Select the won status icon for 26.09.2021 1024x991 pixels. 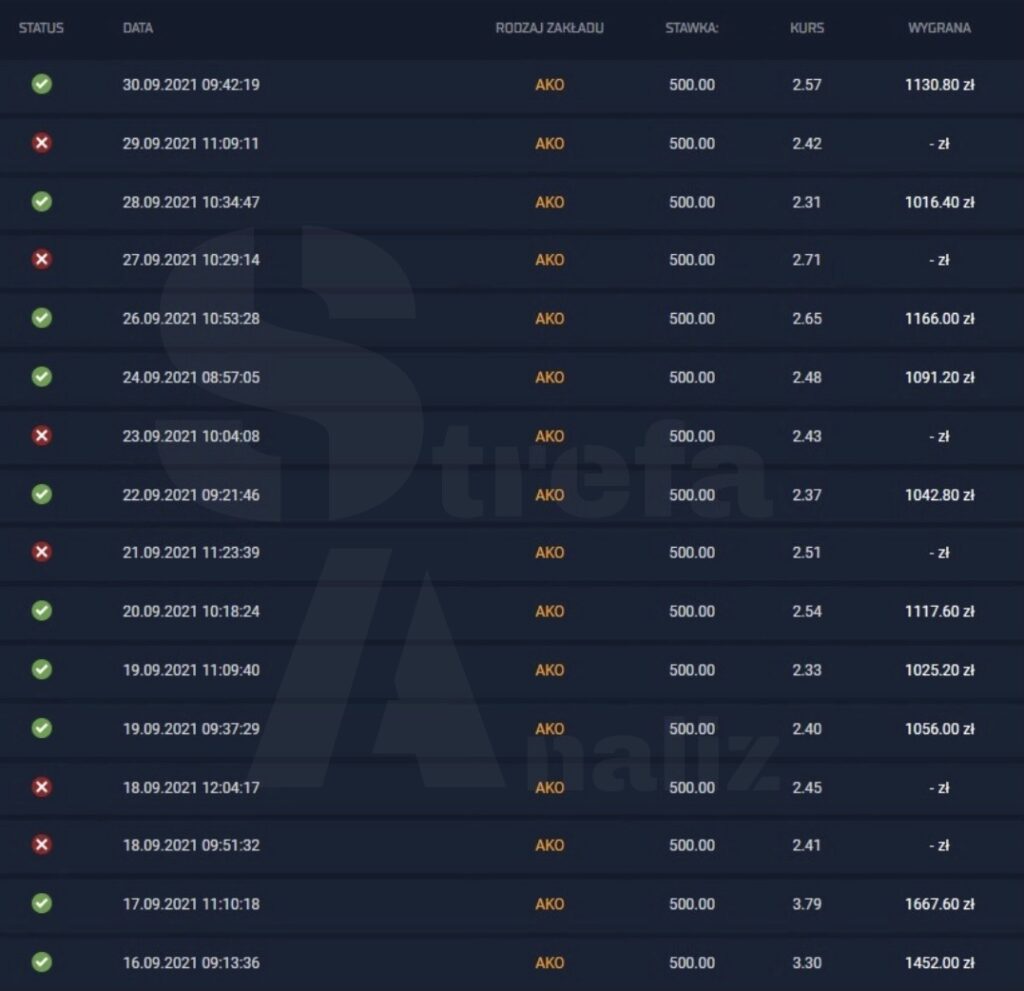pos(42,318)
